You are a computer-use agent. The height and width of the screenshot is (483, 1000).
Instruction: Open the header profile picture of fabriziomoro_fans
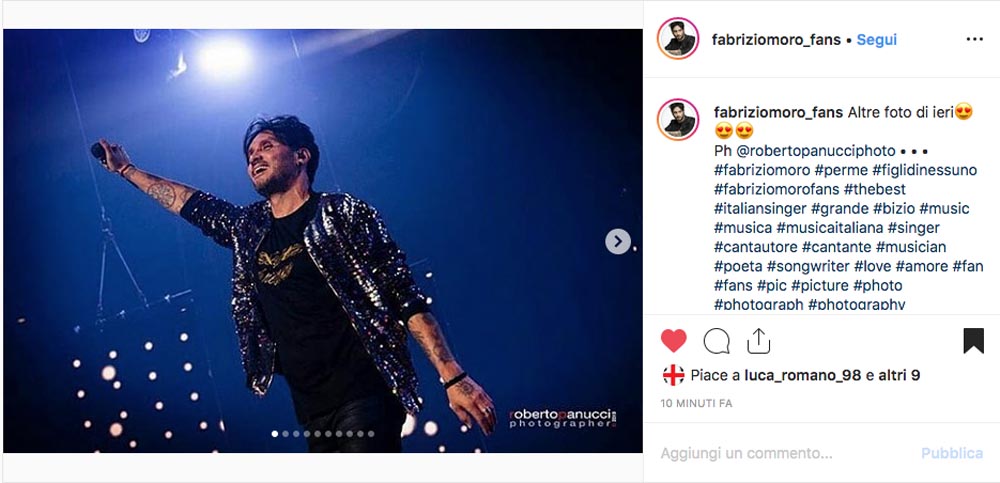[x=678, y=38]
